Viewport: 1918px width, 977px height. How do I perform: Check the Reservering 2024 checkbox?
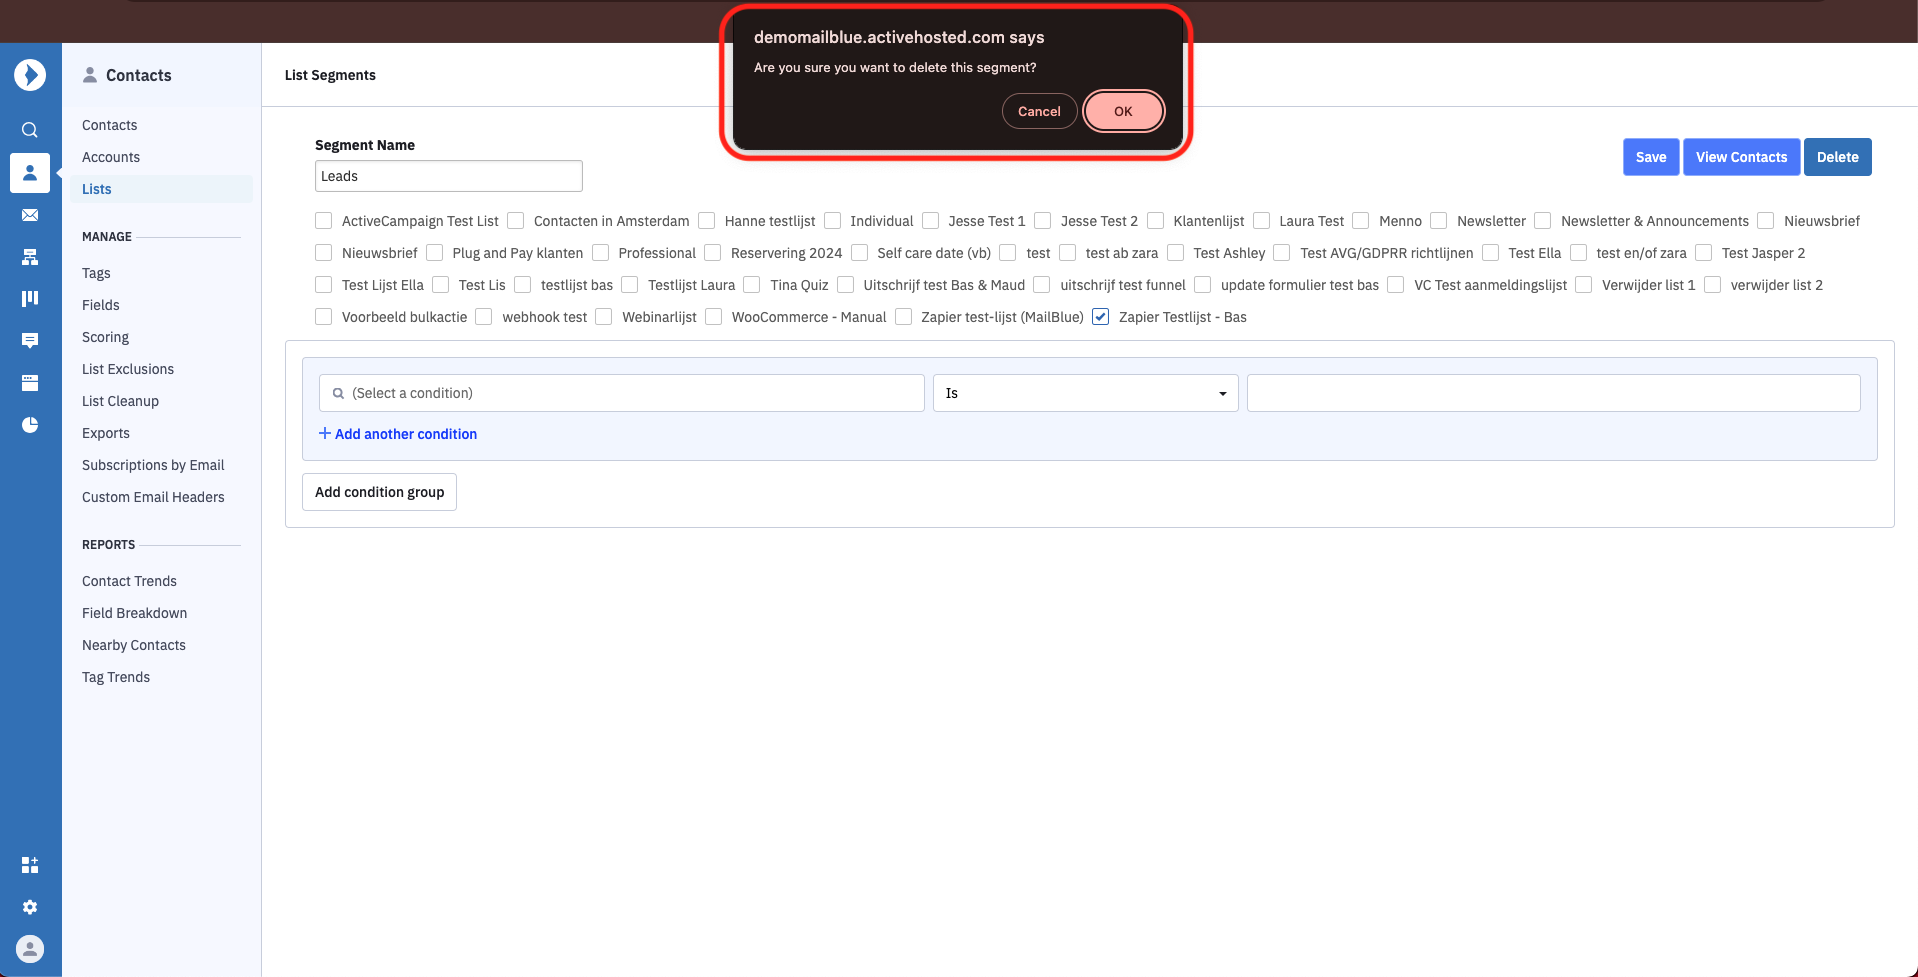tap(712, 253)
